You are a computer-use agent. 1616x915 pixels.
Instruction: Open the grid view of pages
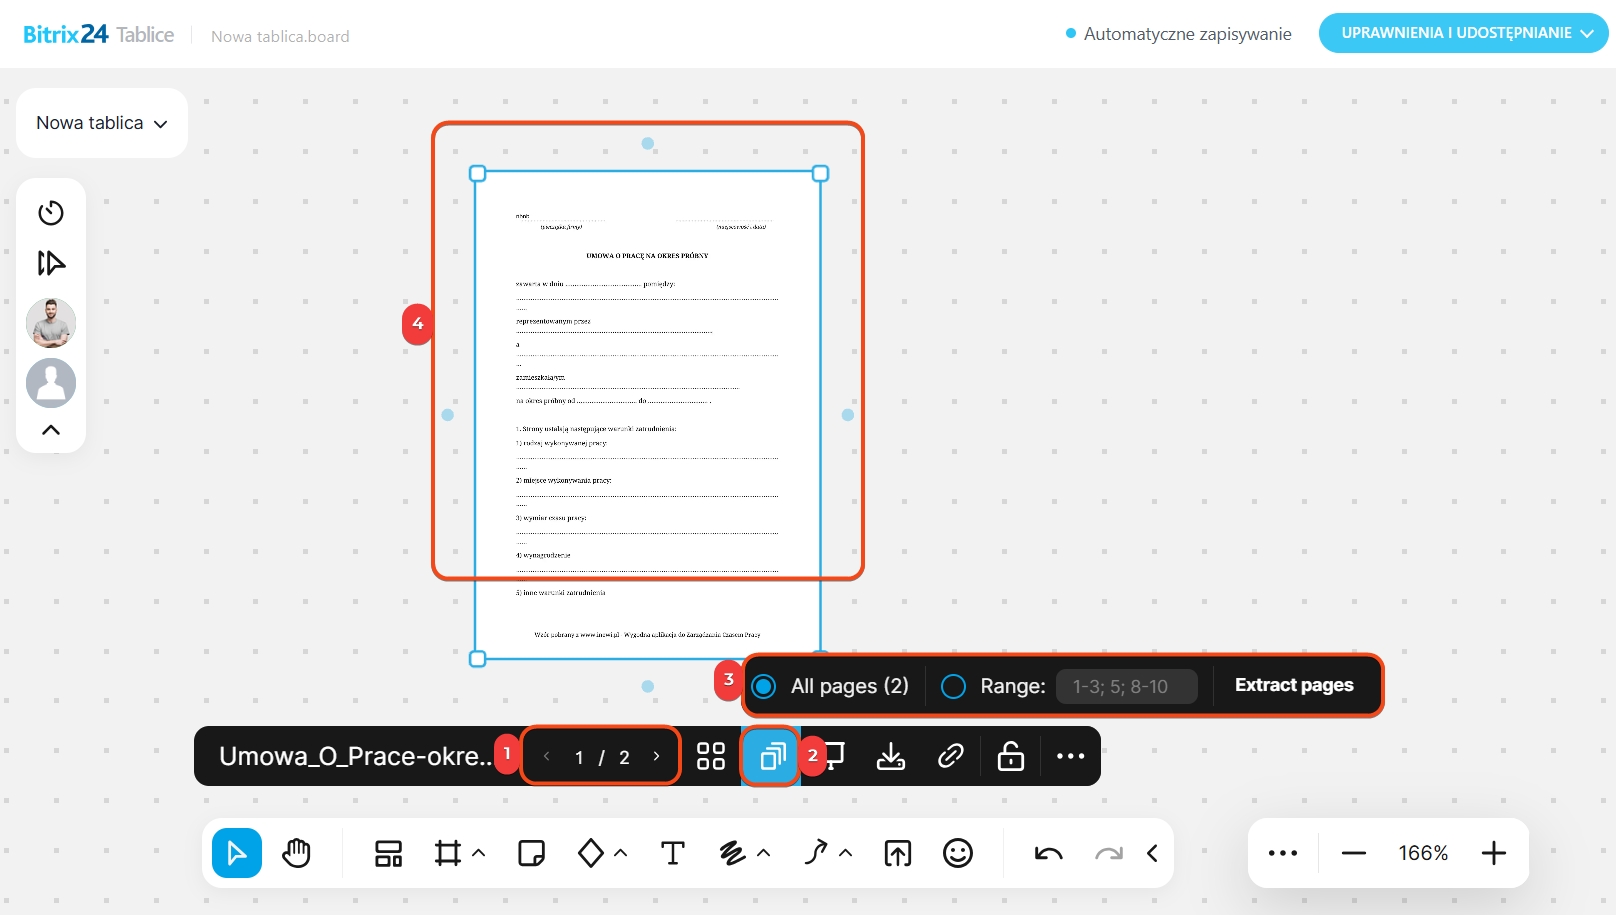pyautogui.click(x=710, y=756)
